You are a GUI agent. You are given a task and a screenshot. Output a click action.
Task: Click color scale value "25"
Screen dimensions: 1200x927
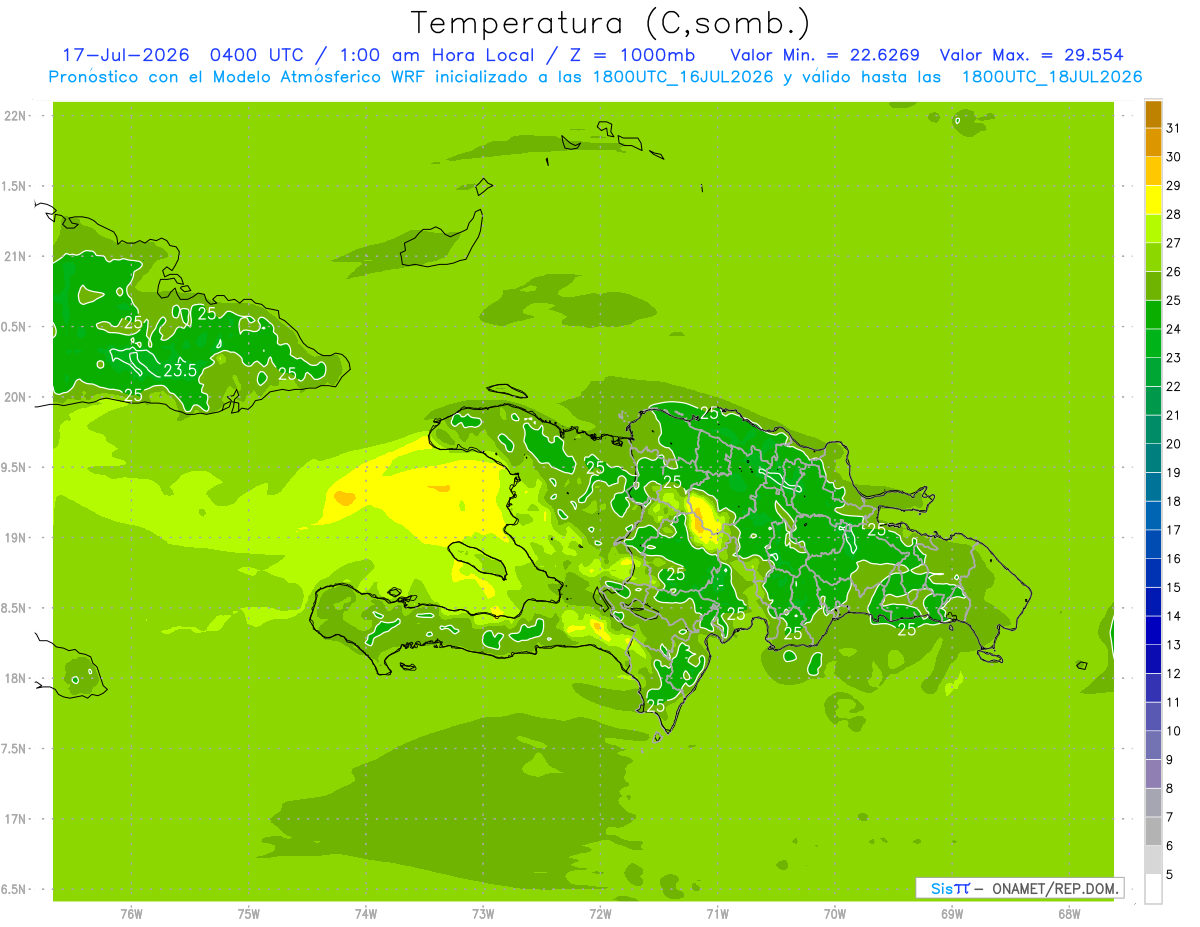[1173, 300]
